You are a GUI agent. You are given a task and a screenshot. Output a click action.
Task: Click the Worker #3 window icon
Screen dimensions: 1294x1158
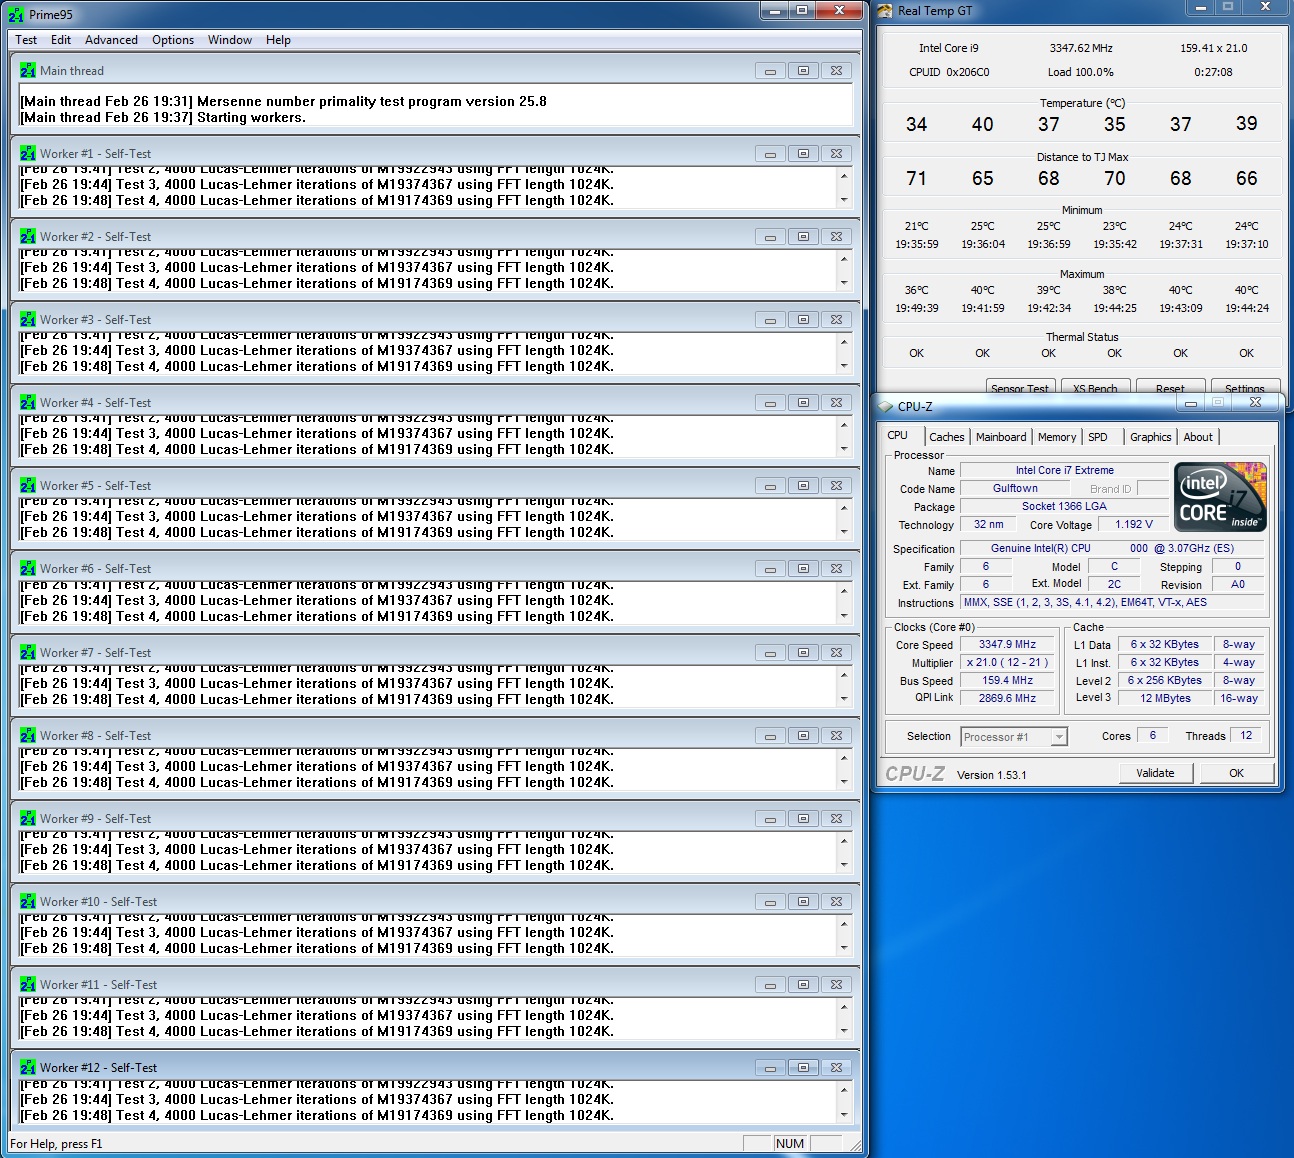point(28,320)
